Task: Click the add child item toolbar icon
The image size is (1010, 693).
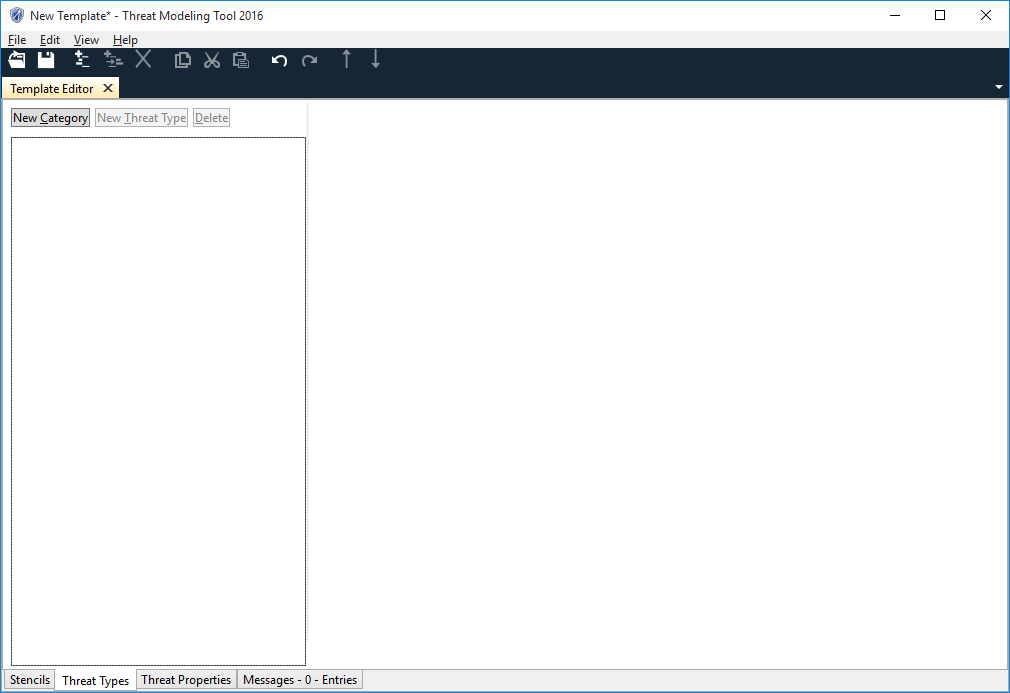Action: point(113,60)
